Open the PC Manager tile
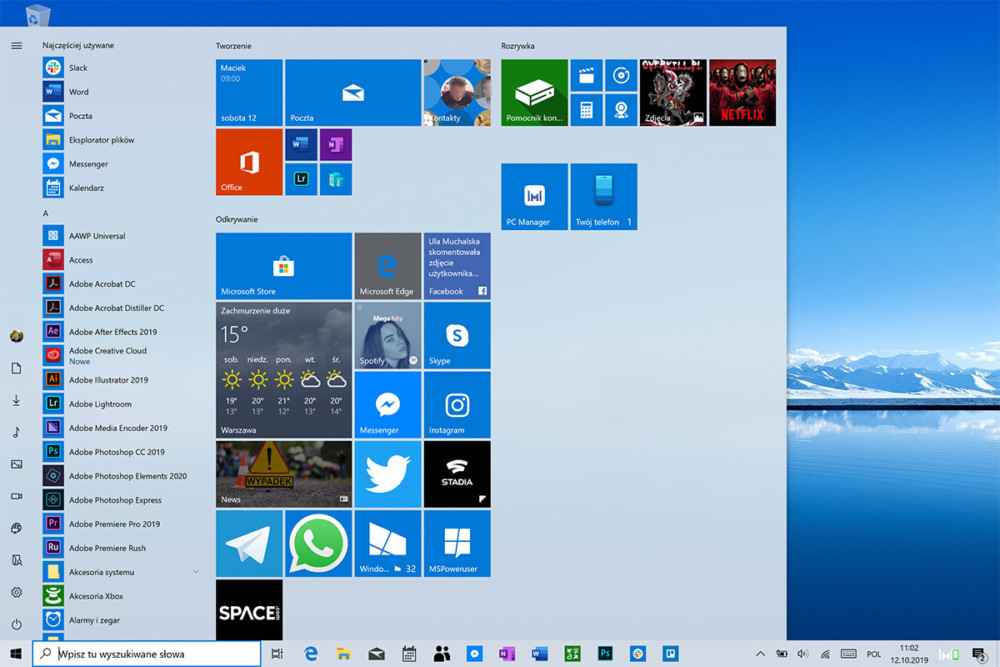 tap(534, 196)
